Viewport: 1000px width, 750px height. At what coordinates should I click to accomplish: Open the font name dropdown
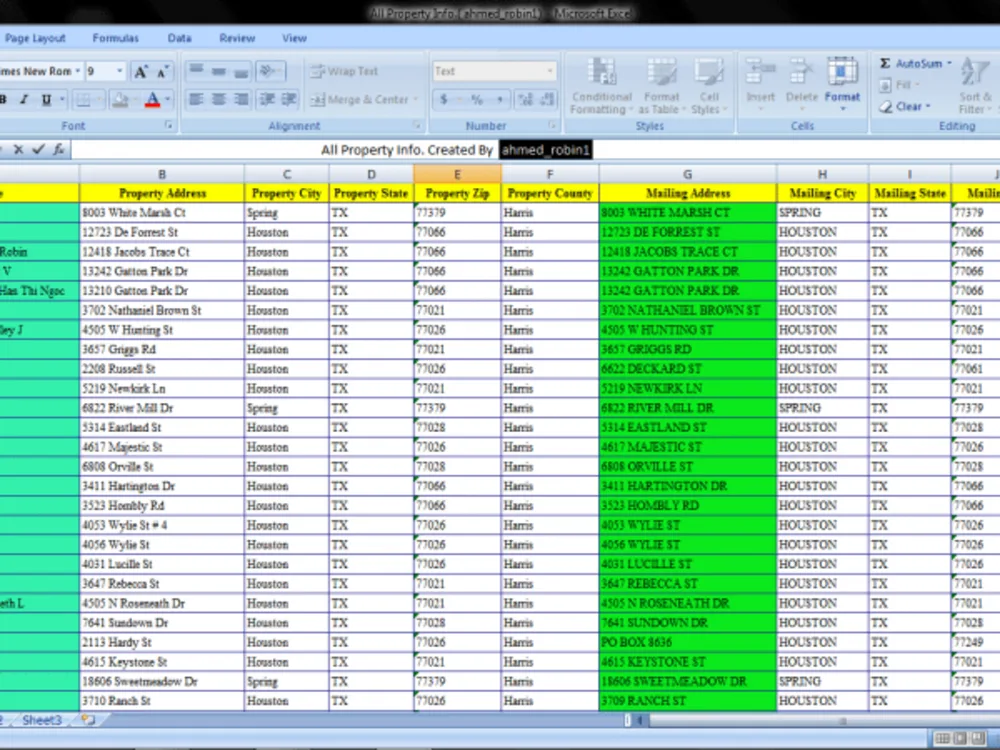click(77, 71)
